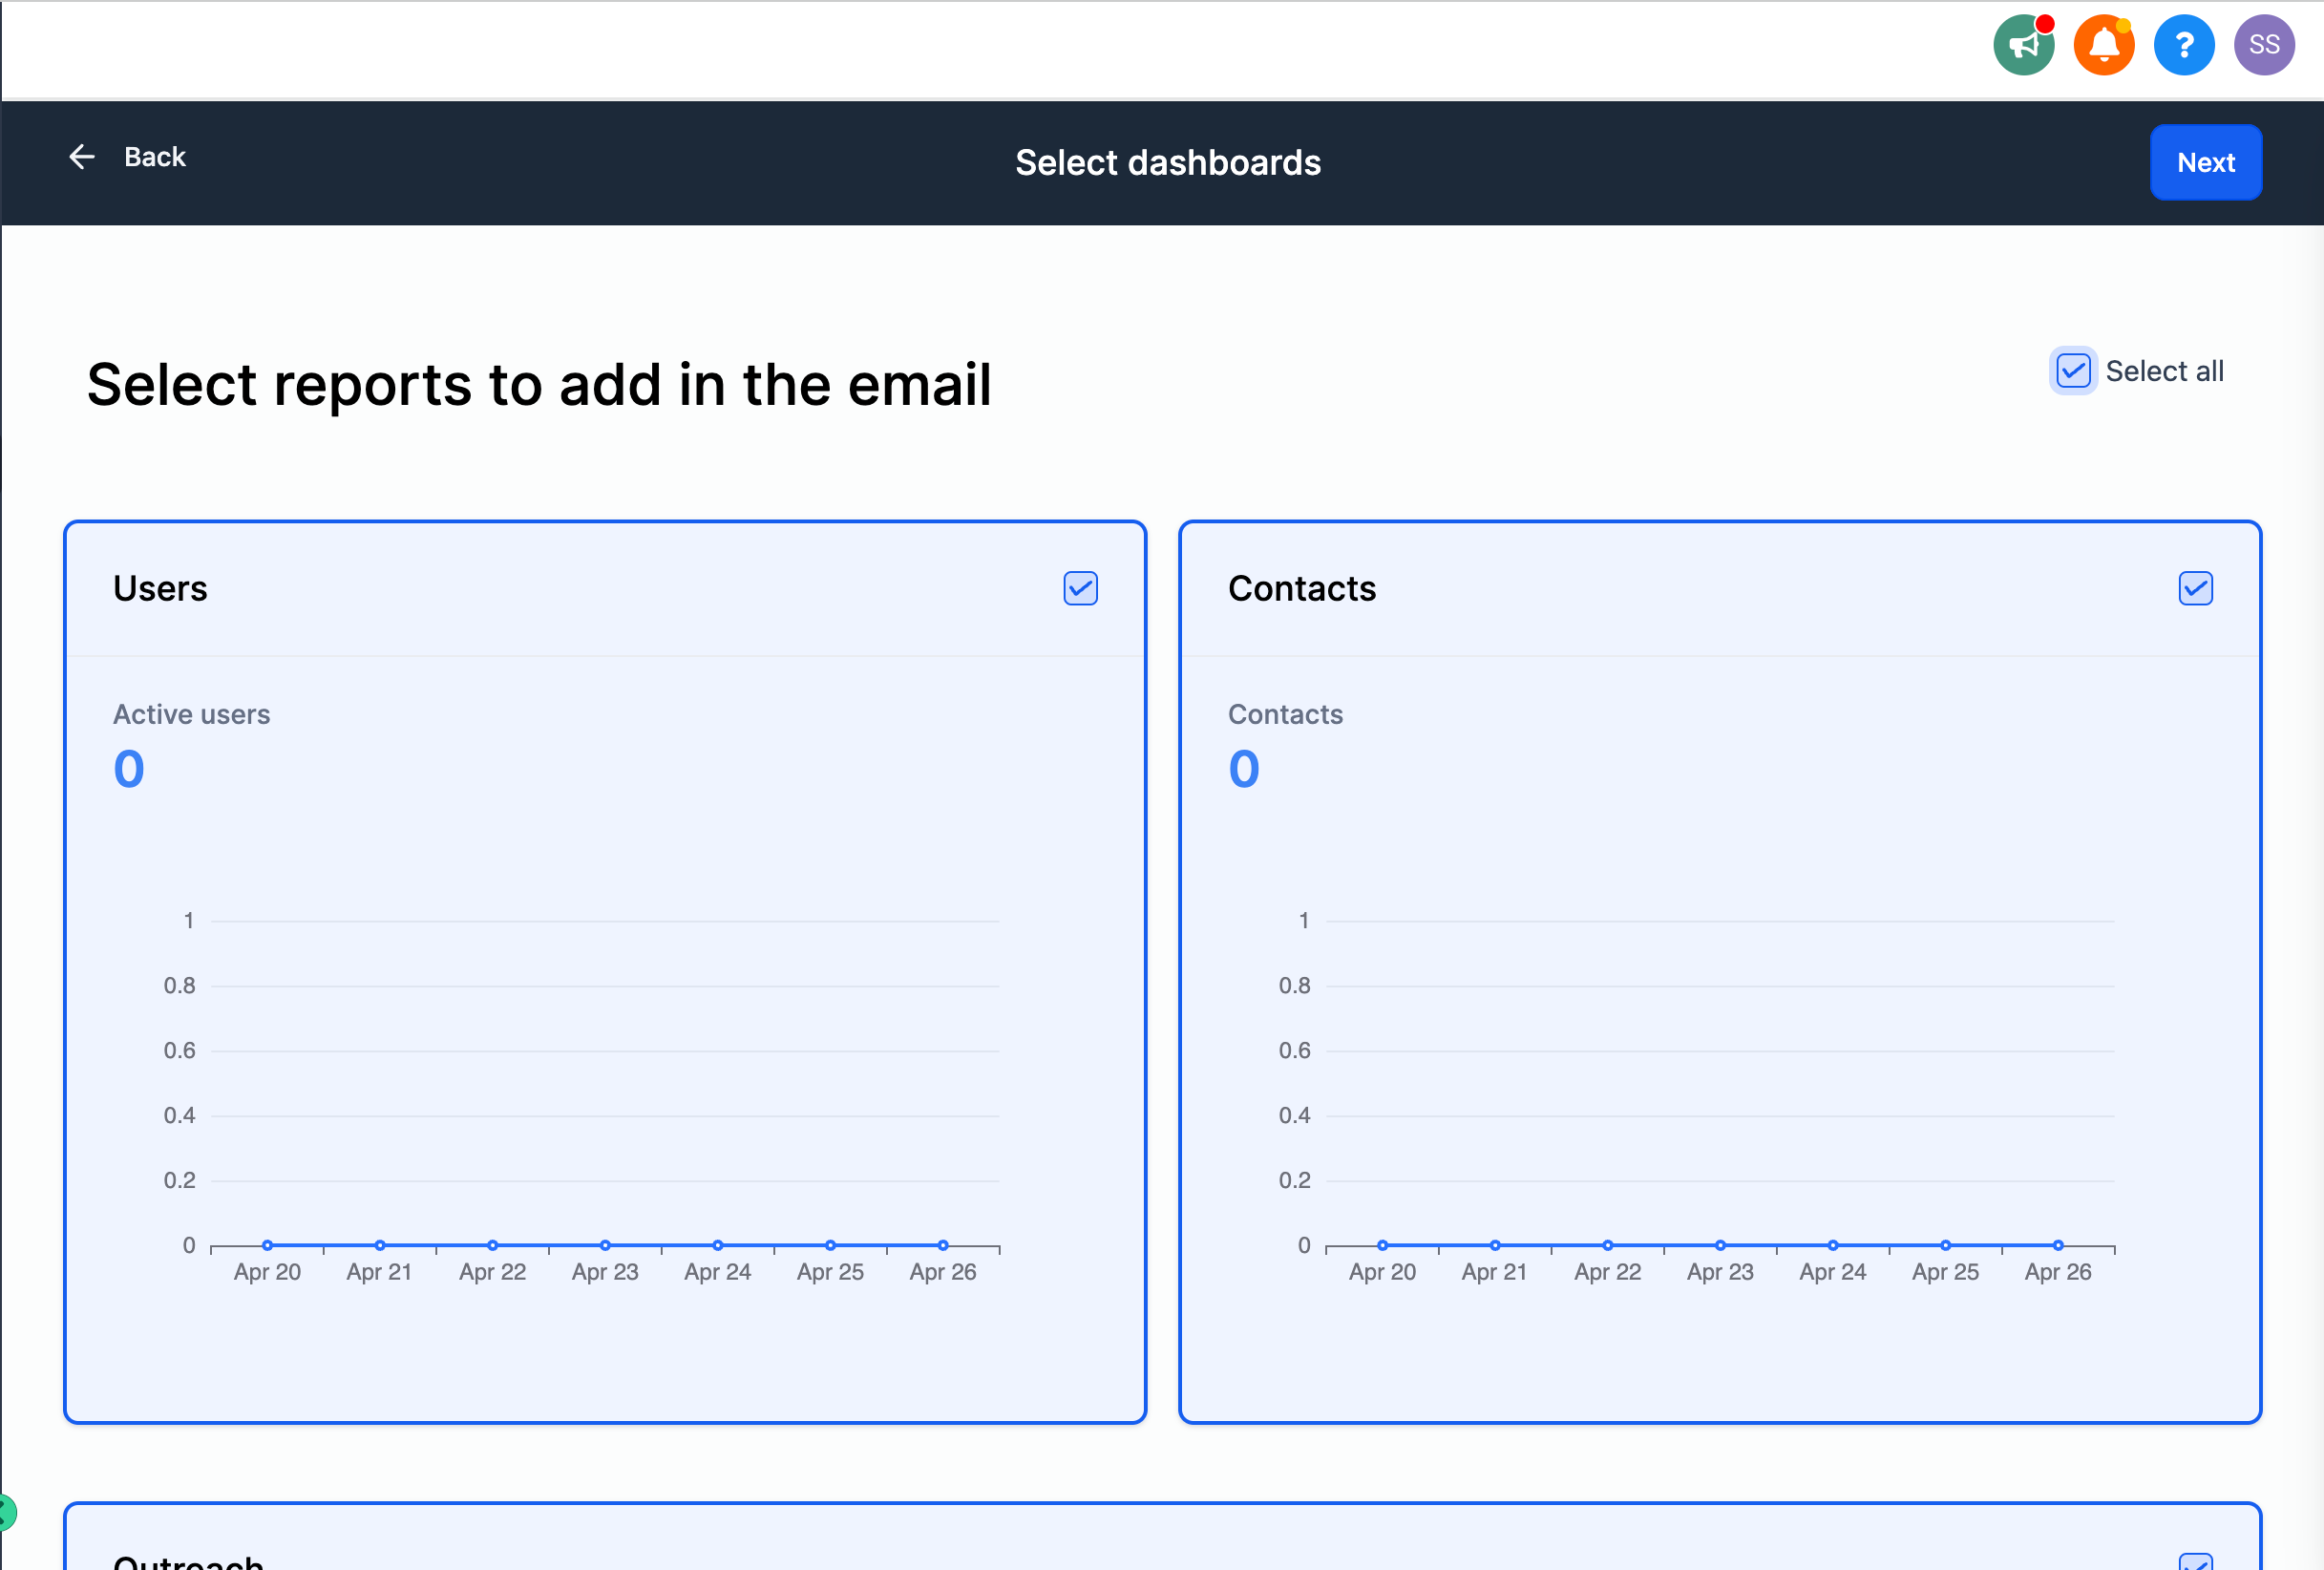Image resolution: width=2324 pixels, height=1570 pixels.
Task: Toggle the Select all checkbox
Action: [2072, 372]
